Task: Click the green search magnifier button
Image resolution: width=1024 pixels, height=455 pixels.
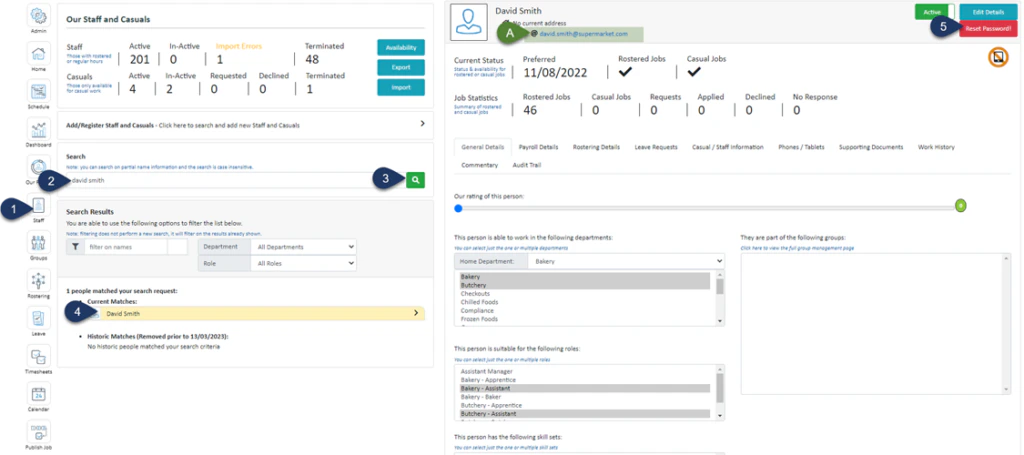Action: coord(415,180)
